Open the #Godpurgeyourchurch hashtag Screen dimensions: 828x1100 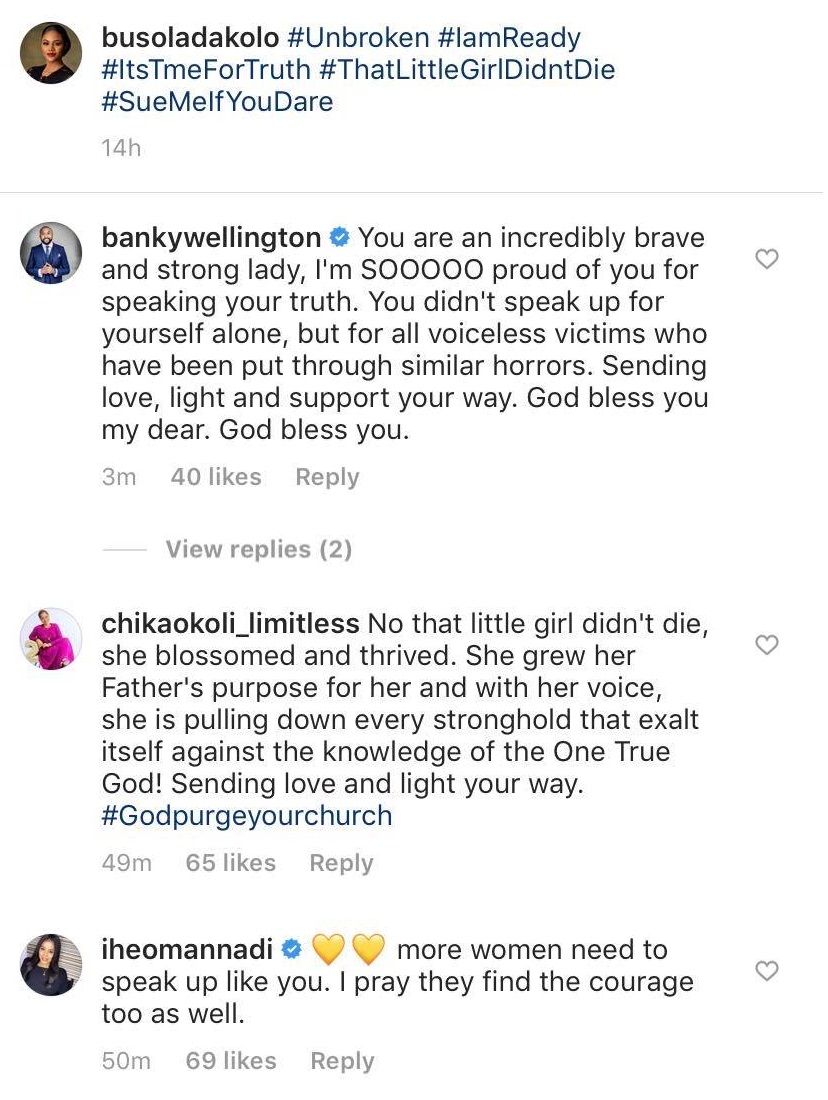[247, 816]
